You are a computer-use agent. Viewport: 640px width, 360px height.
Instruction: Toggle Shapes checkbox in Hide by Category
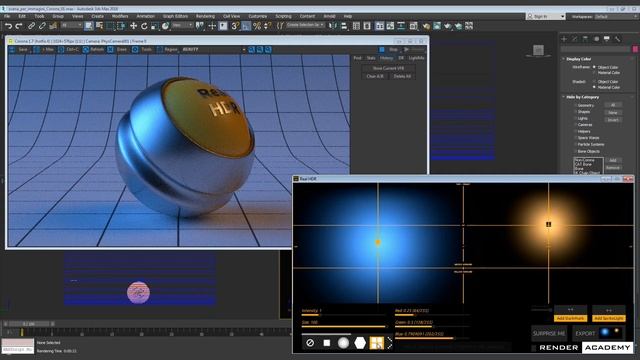click(576, 112)
